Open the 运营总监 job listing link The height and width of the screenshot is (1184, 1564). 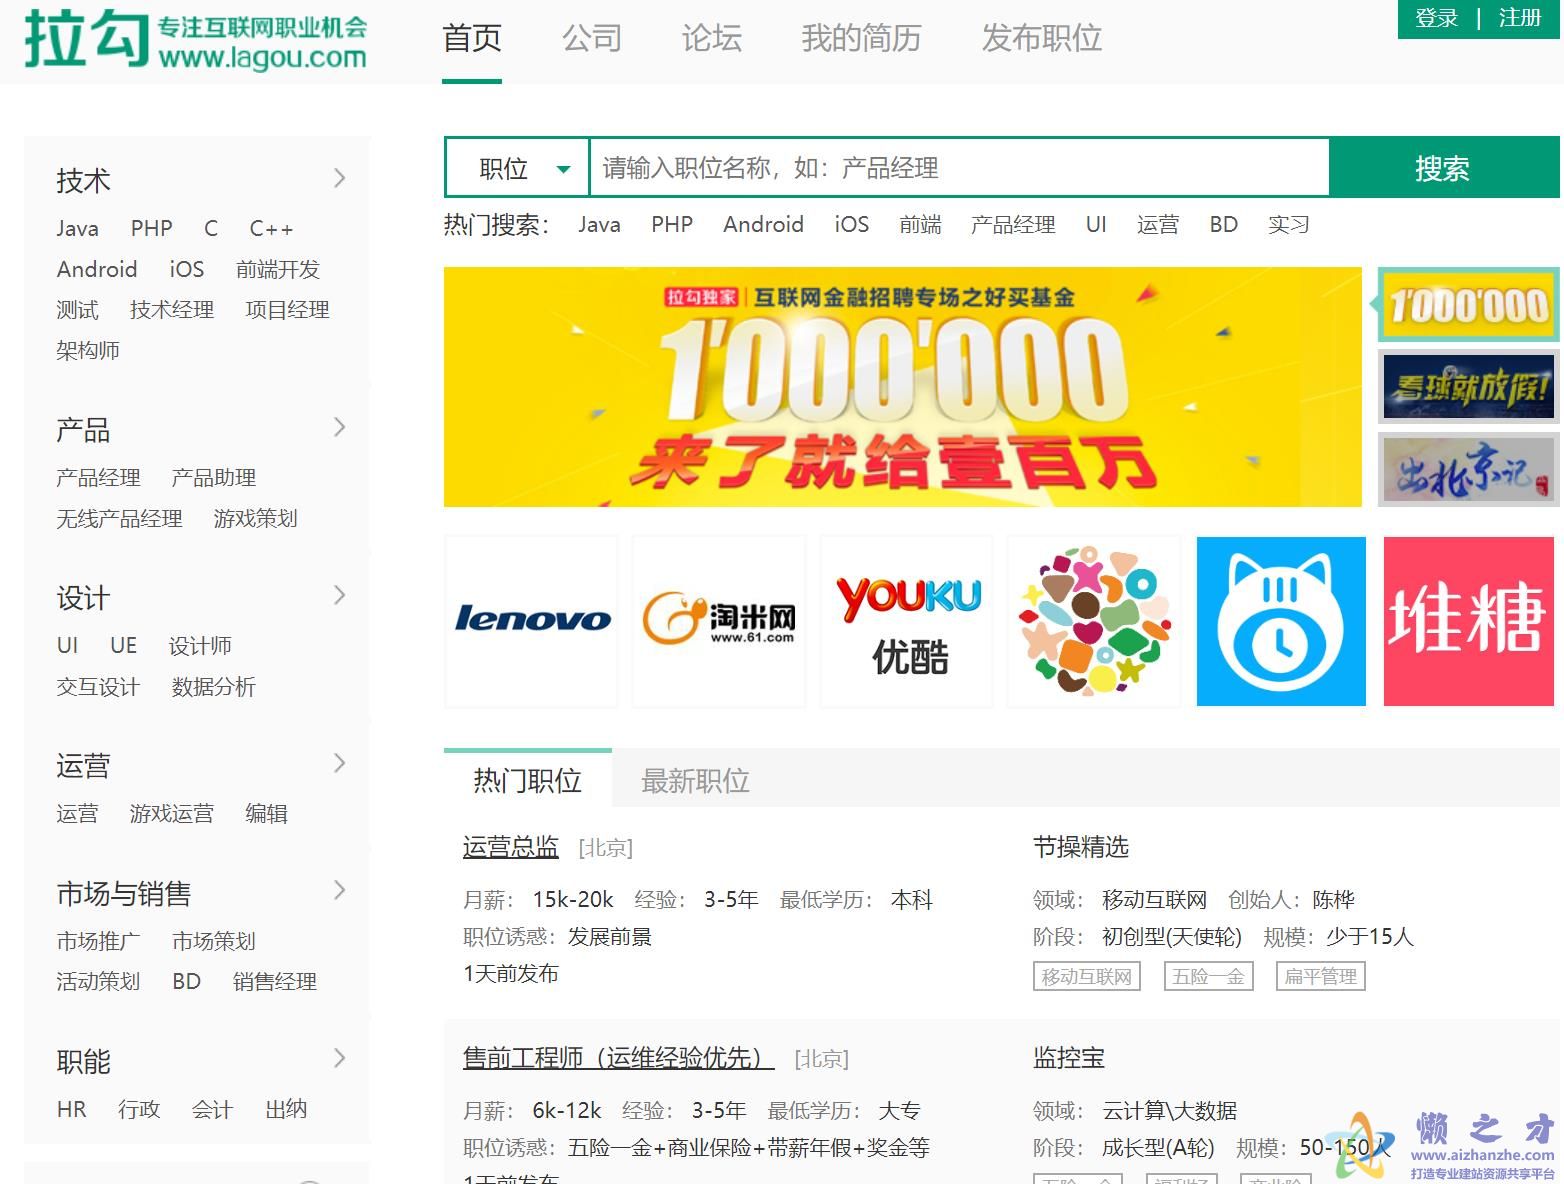510,846
